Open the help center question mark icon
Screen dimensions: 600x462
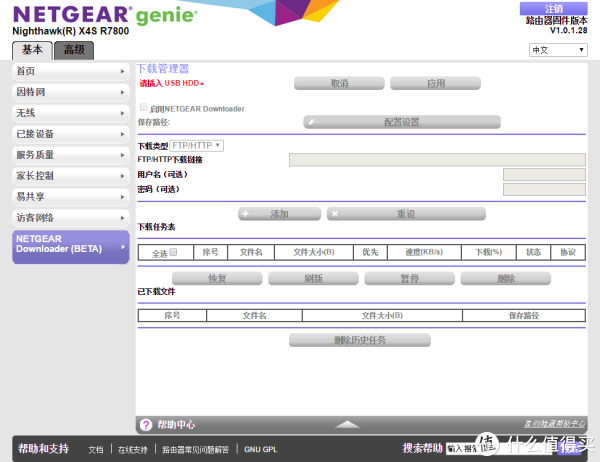click(x=146, y=425)
